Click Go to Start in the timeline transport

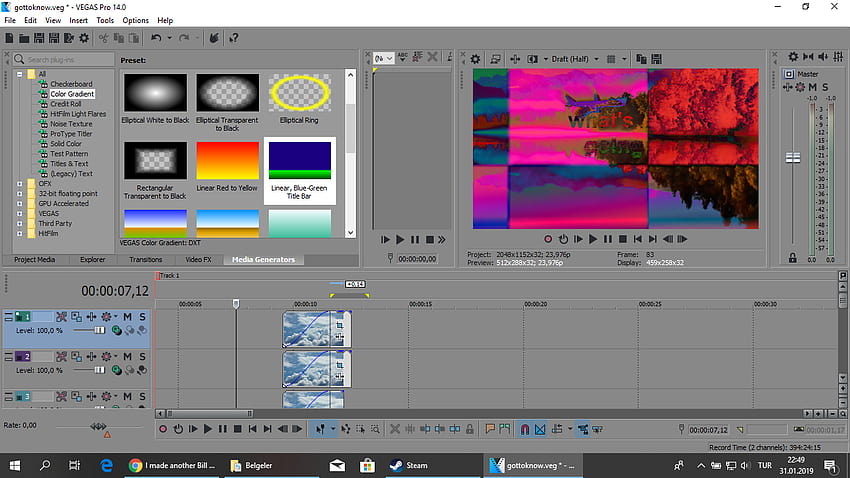click(x=253, y=429)
